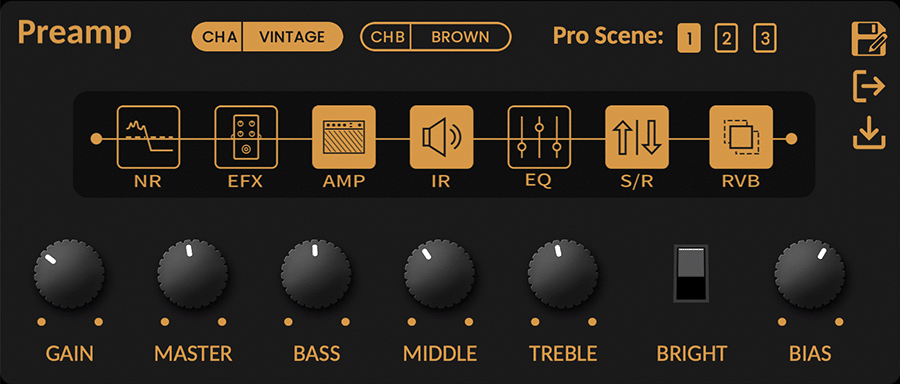
Task: Click the TREBLE label text
Action: 563,354
